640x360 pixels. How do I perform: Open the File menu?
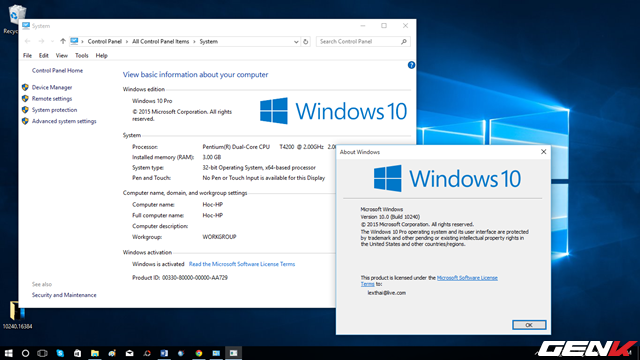coord(27,56)
